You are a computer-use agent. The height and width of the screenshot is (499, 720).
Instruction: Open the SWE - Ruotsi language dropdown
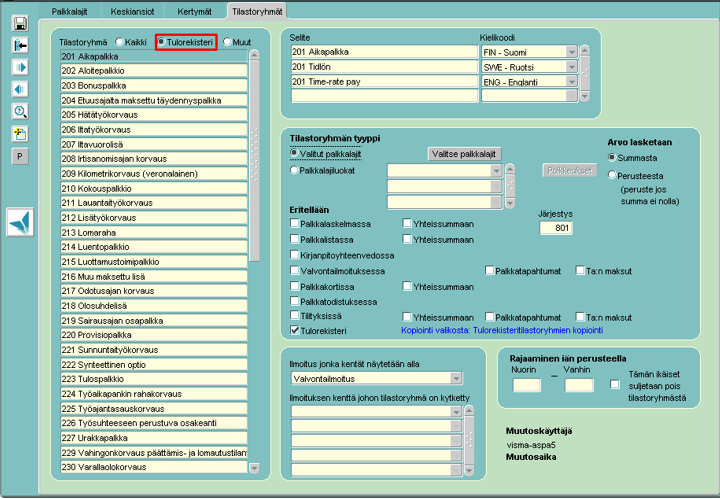click(571, 67)
